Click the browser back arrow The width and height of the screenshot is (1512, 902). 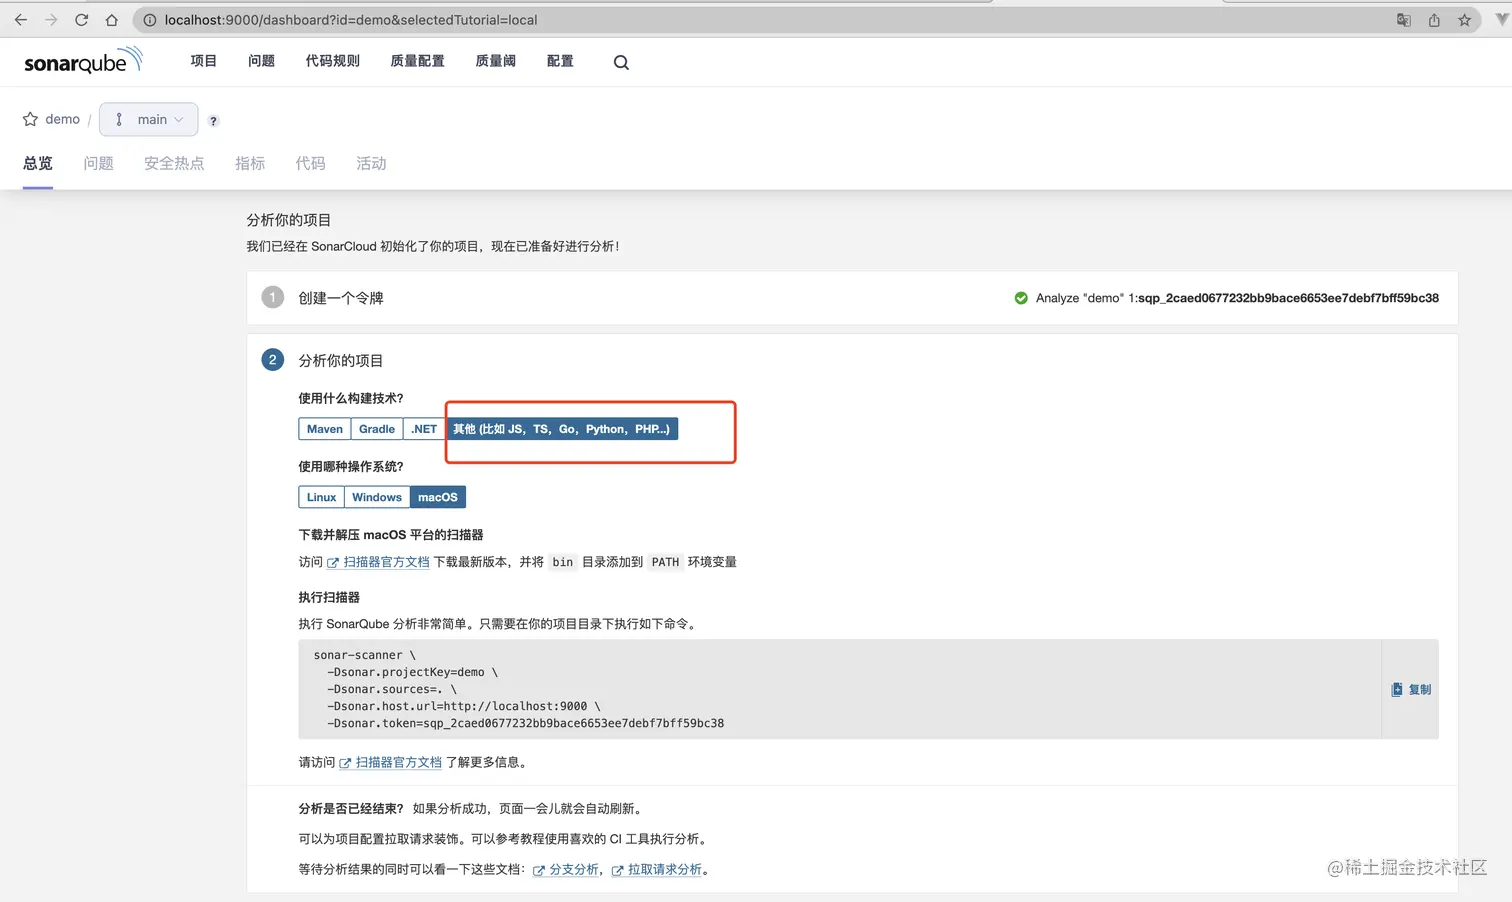[x=21, y=20]
